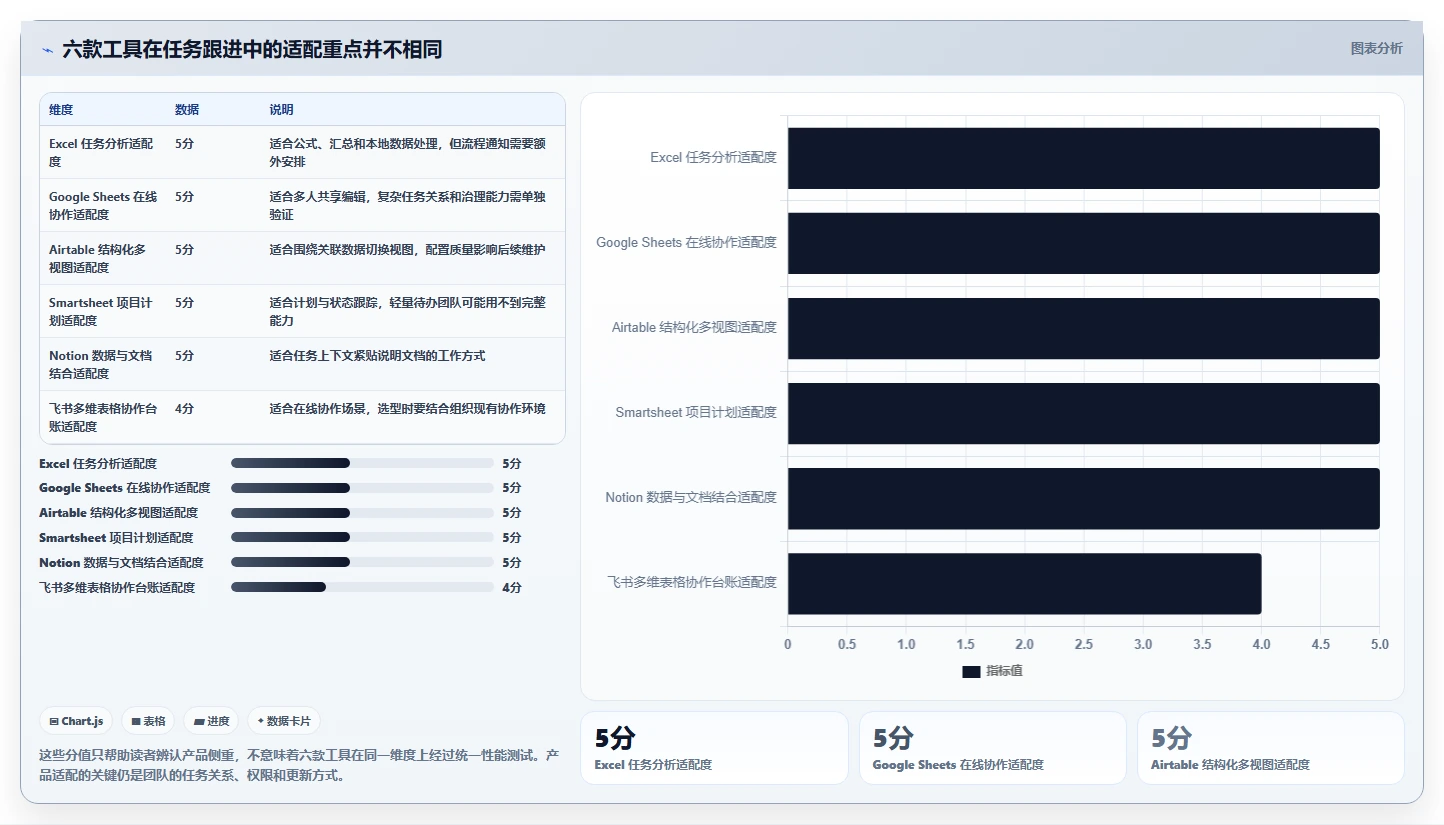Click the 飞书多维表格协作台账适配度 chart bar
1444x825 pixels.
click(x=1024, y=583)
